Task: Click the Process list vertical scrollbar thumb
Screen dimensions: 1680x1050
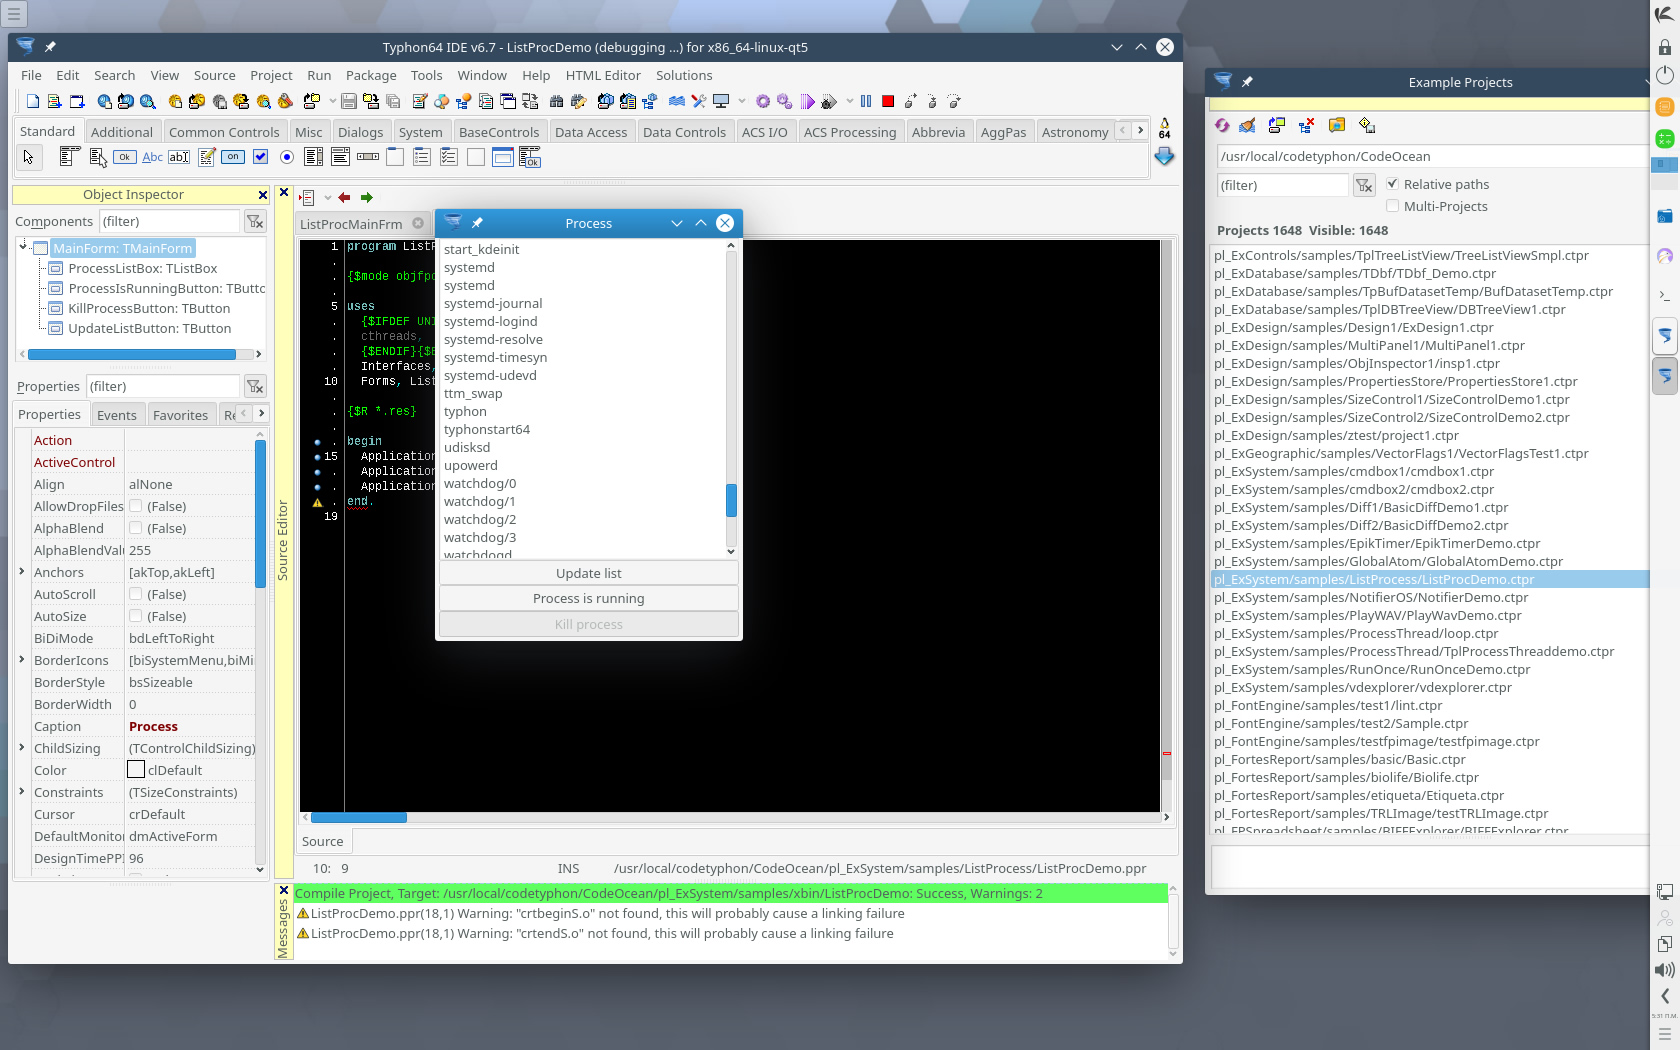Action: (x=731, y=500)
